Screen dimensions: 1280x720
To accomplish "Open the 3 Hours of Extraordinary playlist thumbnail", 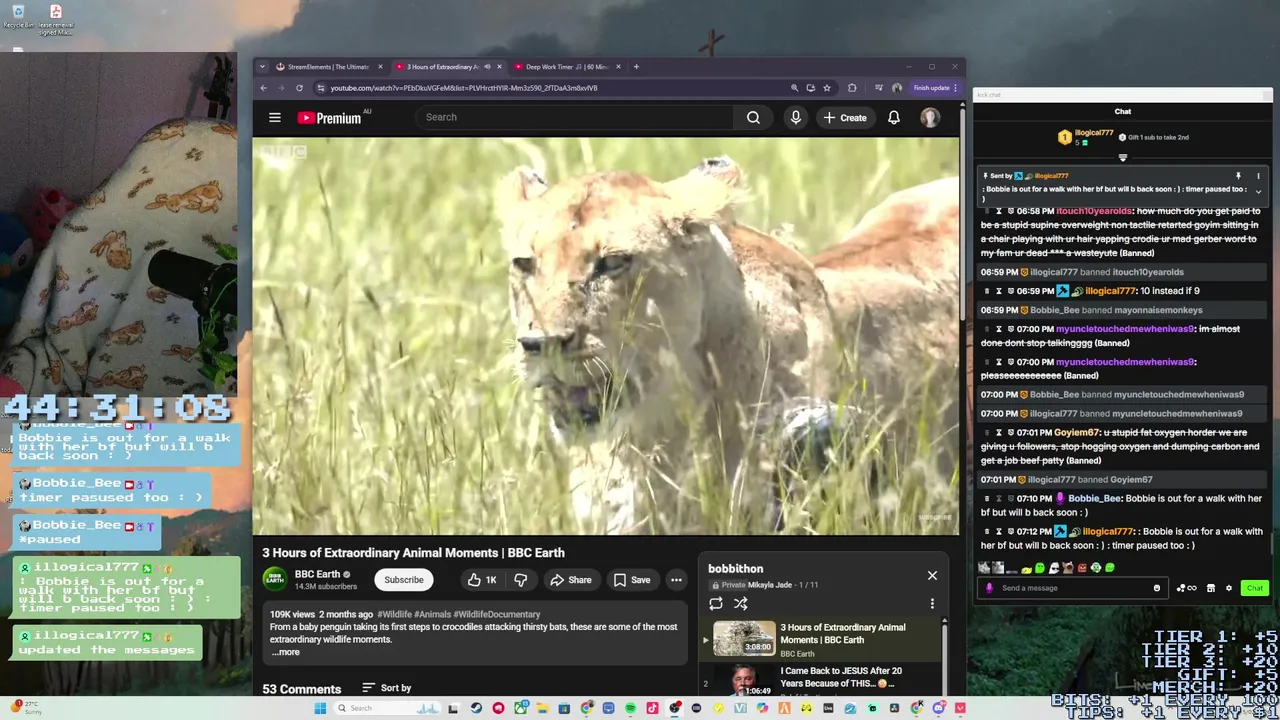I will coord(744,638).
